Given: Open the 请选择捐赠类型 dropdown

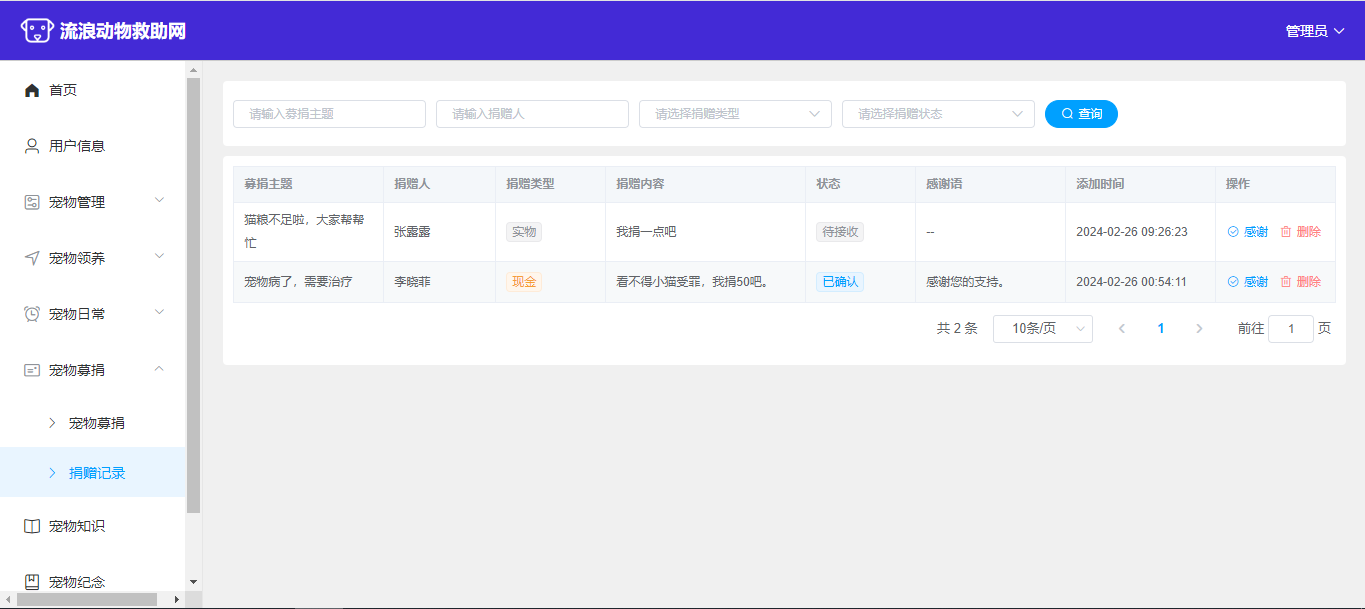Looking at the screenshot, I should [x=735, y=114].
